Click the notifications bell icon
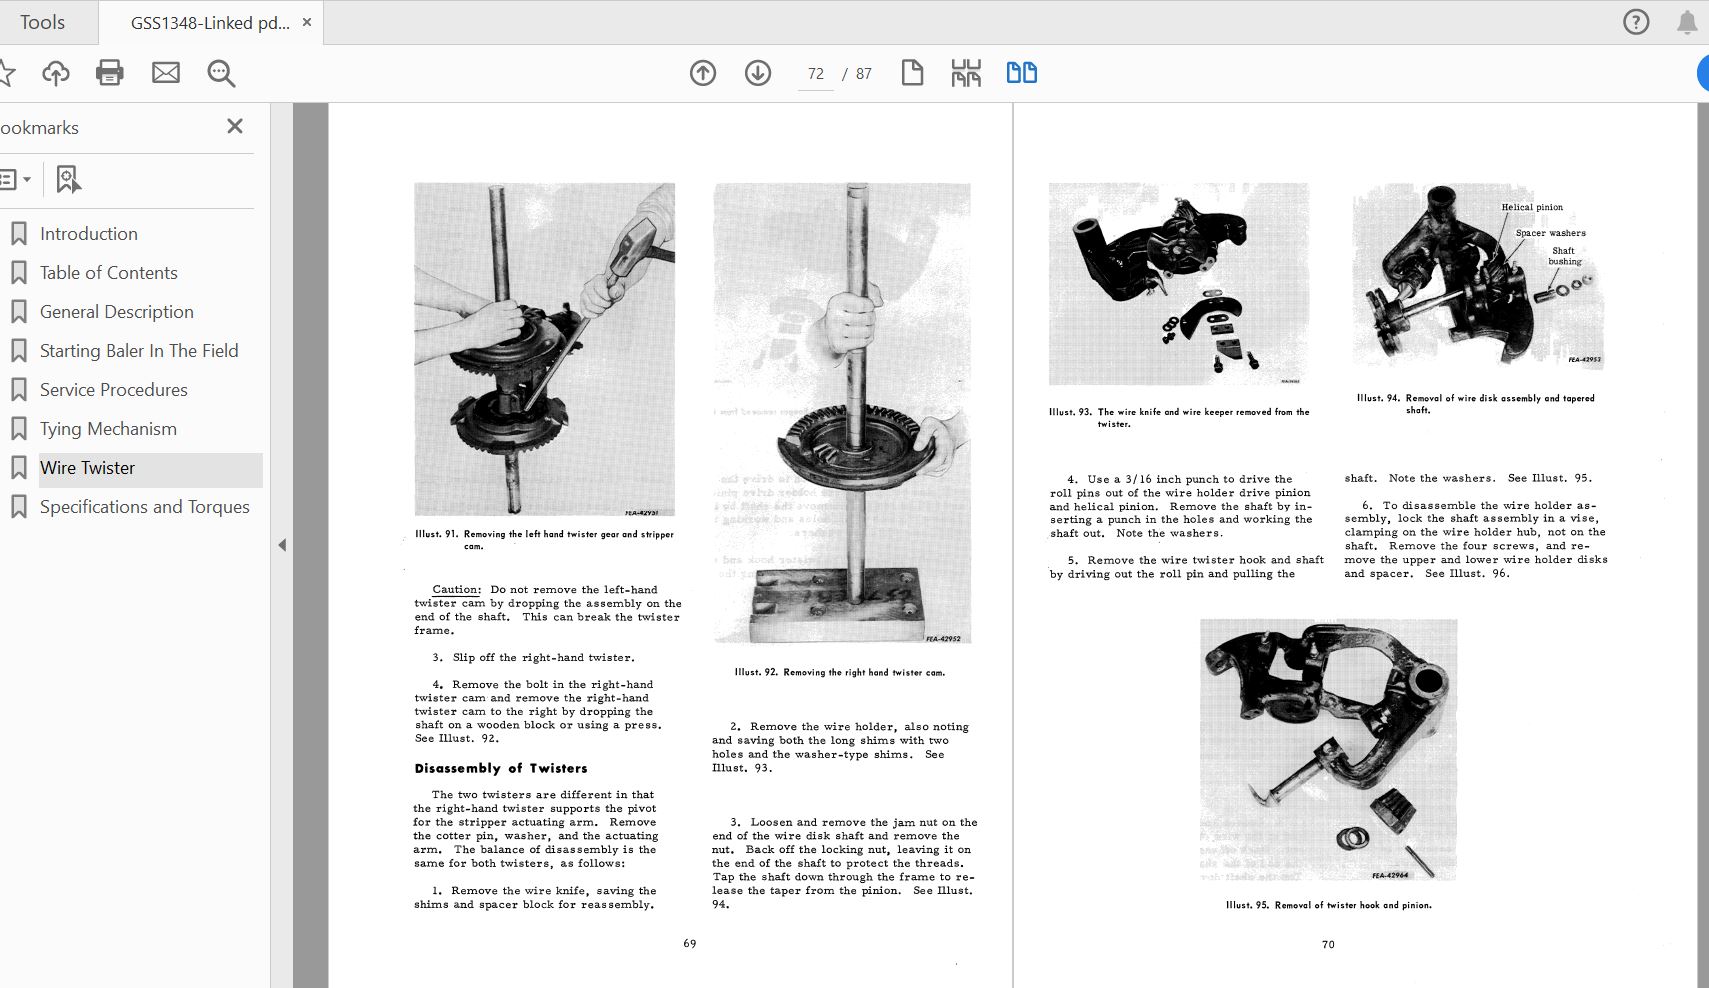The height and width of the screenshot is (988, 1709). pos(1687,22)
